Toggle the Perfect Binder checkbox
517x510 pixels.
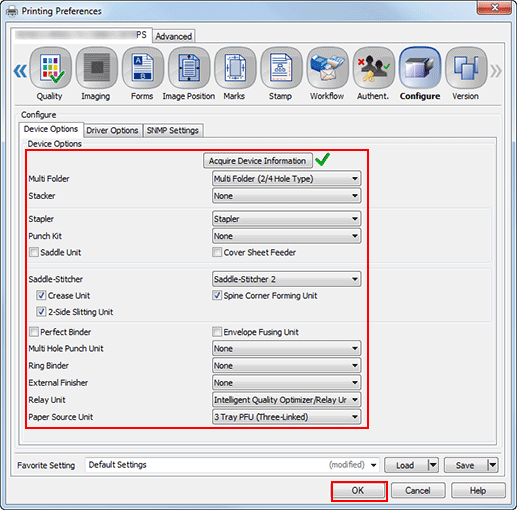pyautogui.click(x=34, y=332)
